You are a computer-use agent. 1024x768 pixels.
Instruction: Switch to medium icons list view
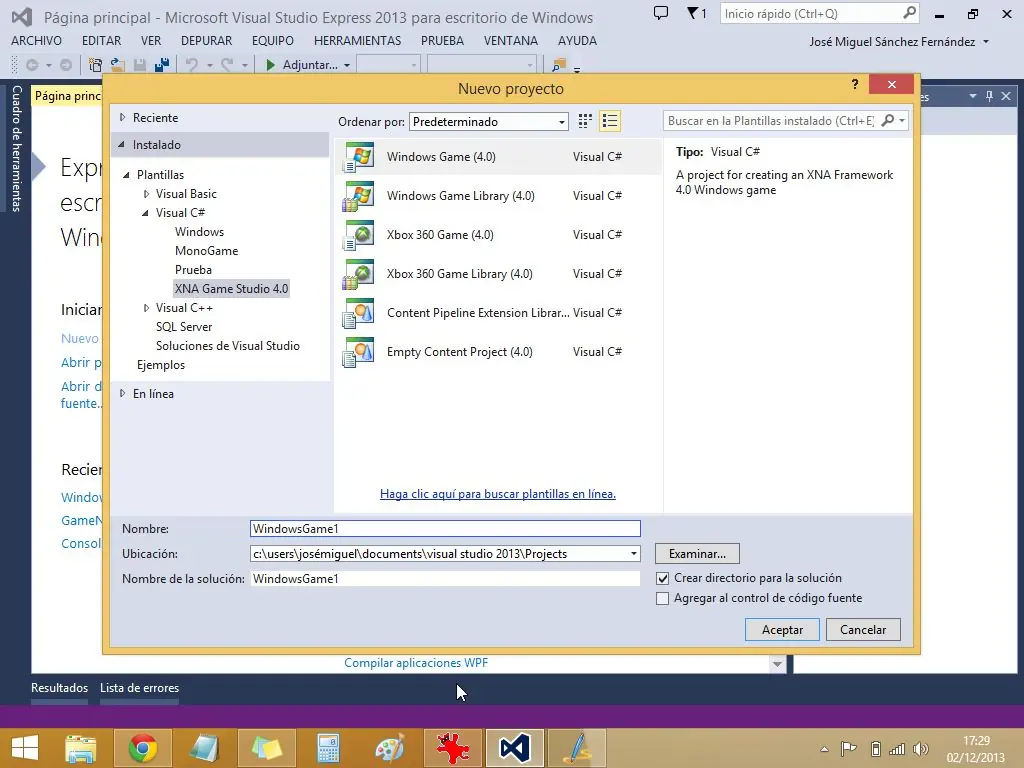point(610,121)
